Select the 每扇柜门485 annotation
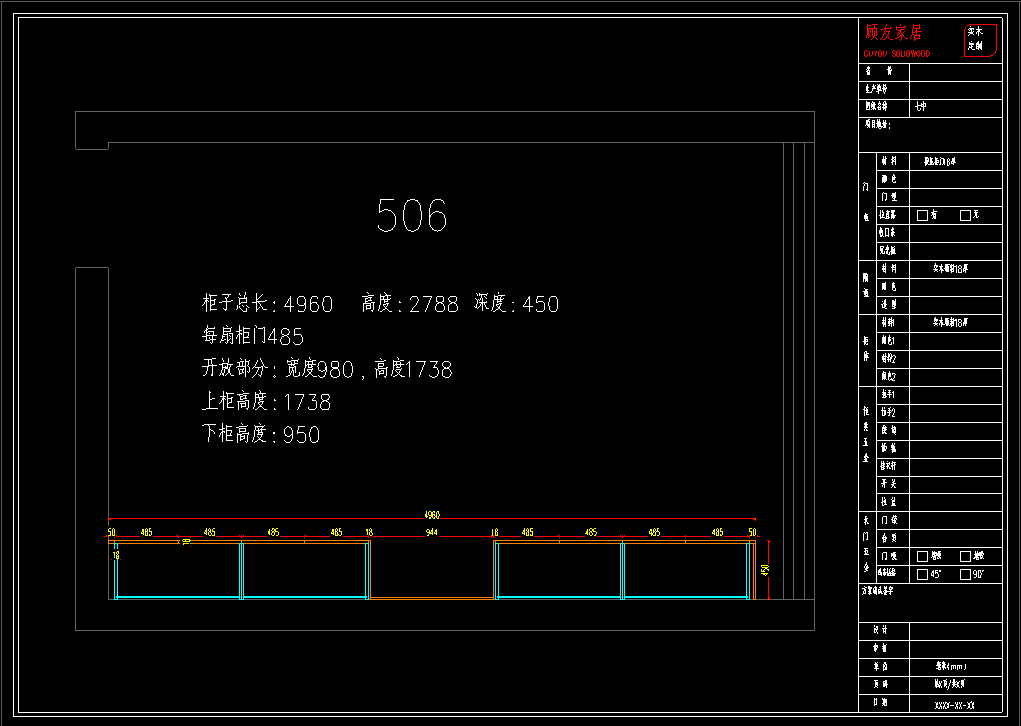The height and width of the screenshot is (726, 1021). click(253, 336)
